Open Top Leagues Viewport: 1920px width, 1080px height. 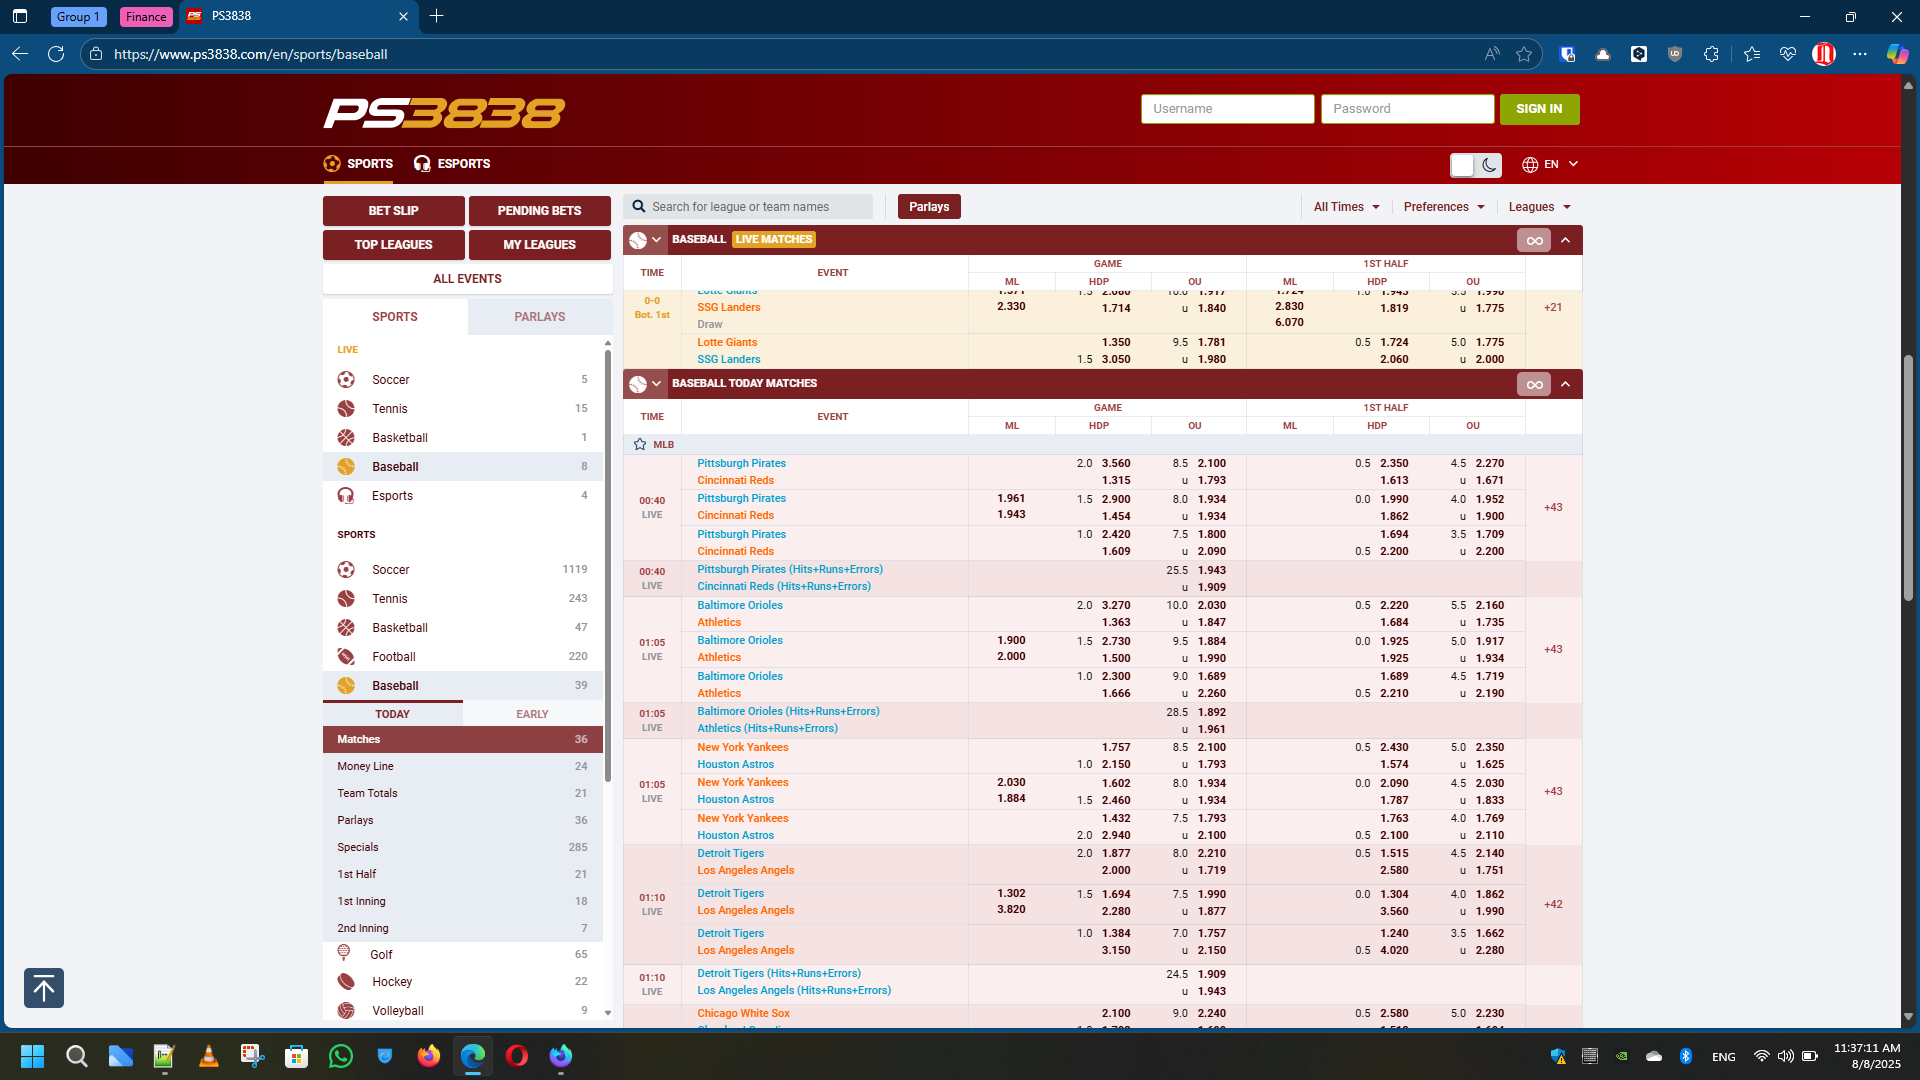click(x=394, y=245)
